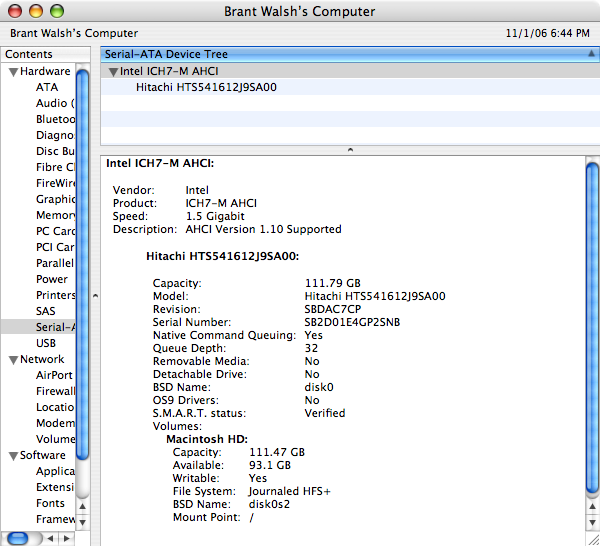The height and width of the screenshot is (546, 600).
Task: Click the capacity value 111.79 GB
Action: (333, 283)
